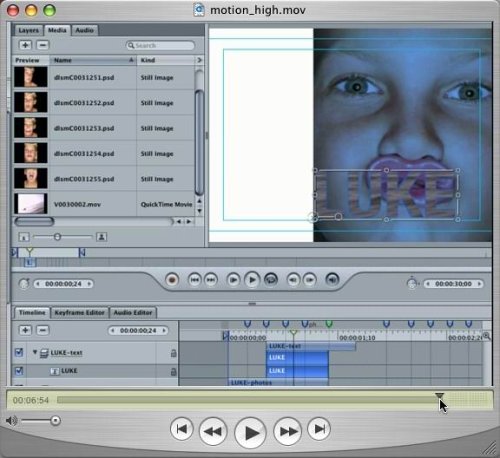Click the QuickTime speaker volume icon

(x=12, y=421)
